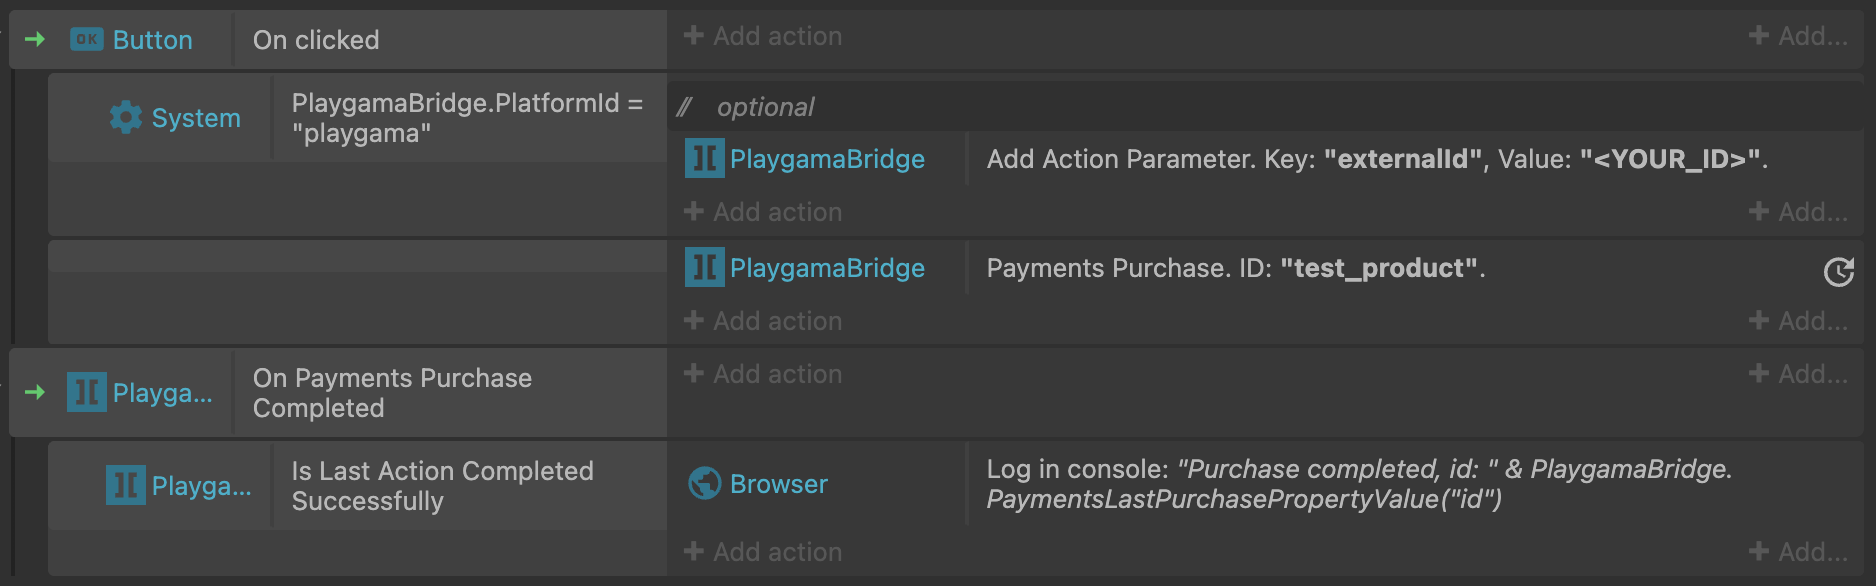Image resolution: width=1876 pixels, height=586 pixels.
Task: Select the PlaygamaBridge.PlatformId = "playgama" condition
Action: pyautogui.click(x=469, y=118)
